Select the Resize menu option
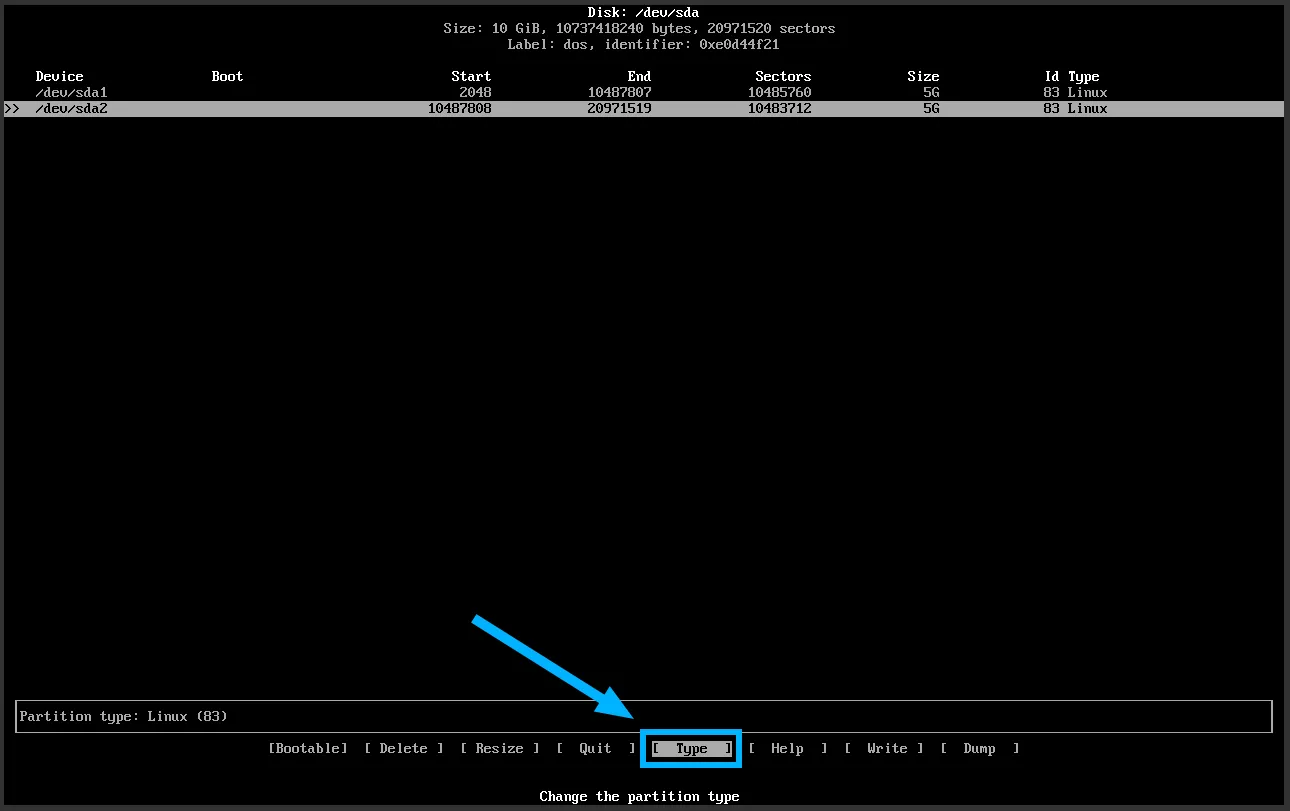Image resolution: width=1290 pixels, height=811 pixels. (499, 748)
